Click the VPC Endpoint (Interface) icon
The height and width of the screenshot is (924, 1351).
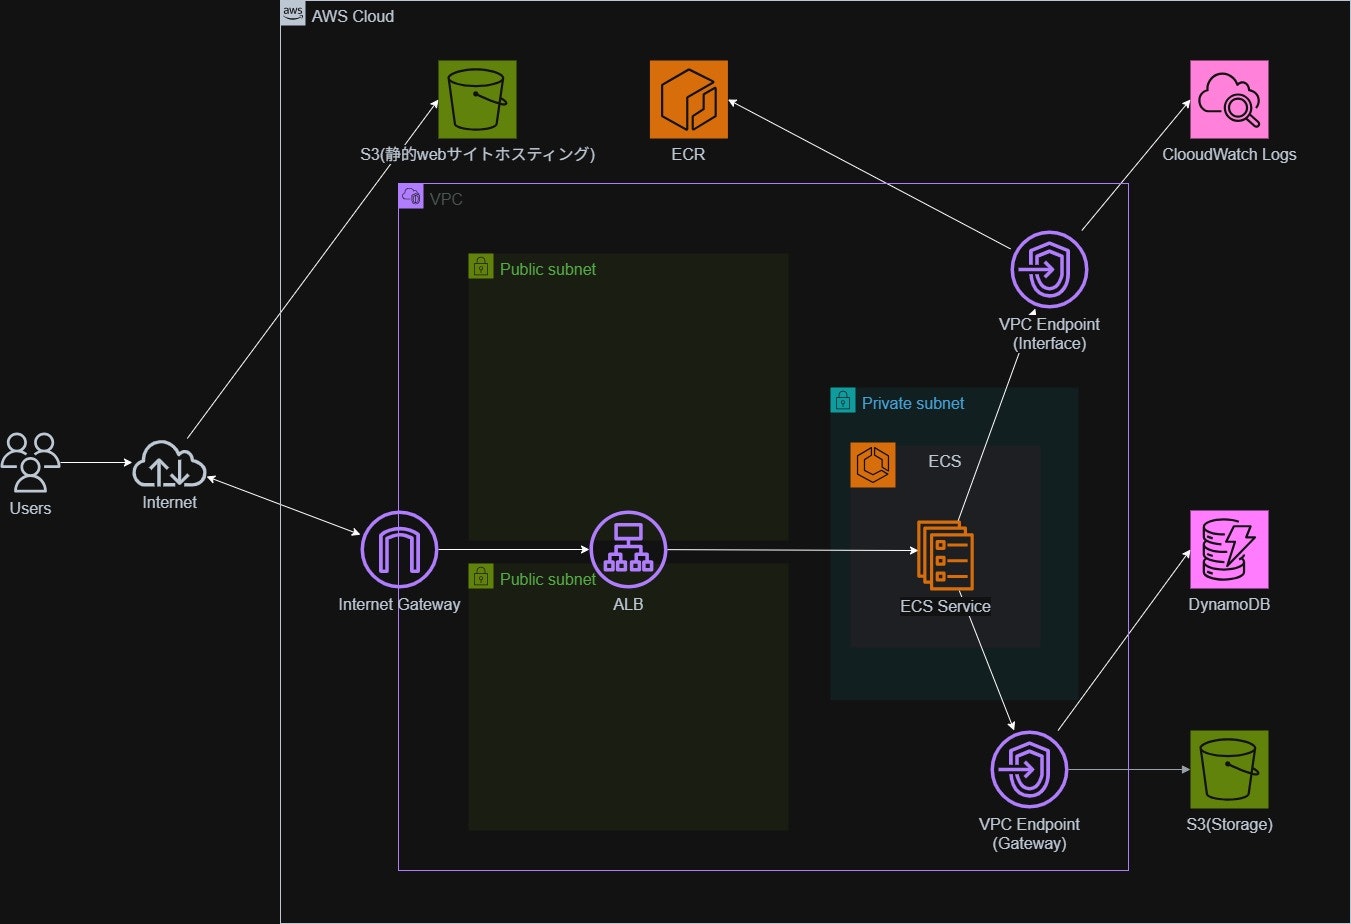click(1049, 269)
